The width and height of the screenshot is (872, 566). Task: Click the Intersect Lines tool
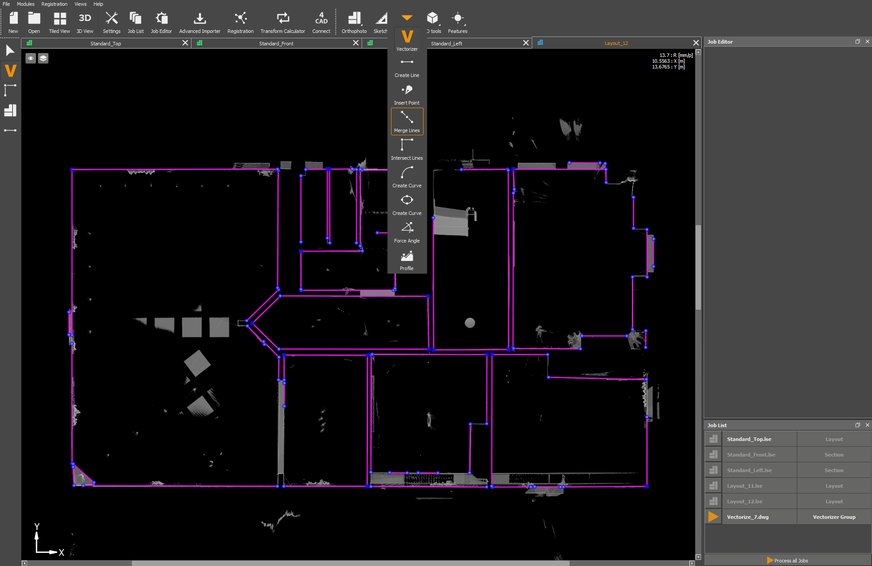tap(407, 148)
